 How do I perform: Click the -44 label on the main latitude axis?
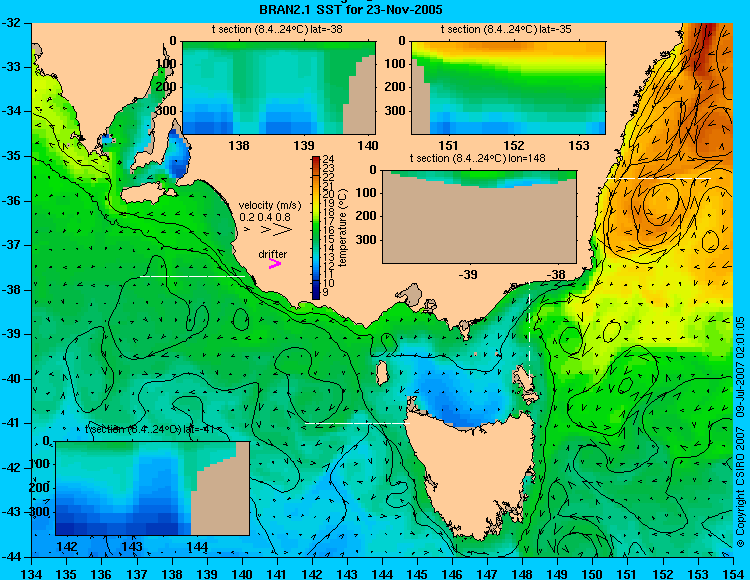click(12, 557)
